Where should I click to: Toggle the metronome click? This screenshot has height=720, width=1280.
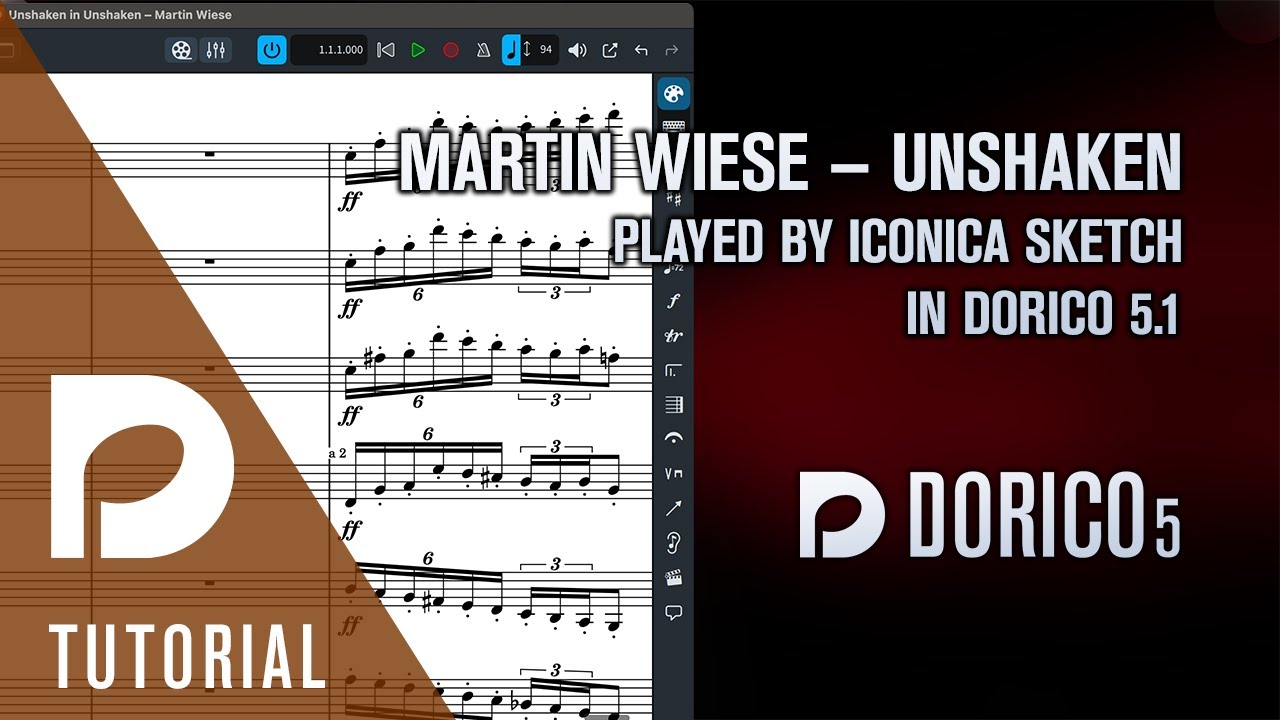(x=483, y=50)
